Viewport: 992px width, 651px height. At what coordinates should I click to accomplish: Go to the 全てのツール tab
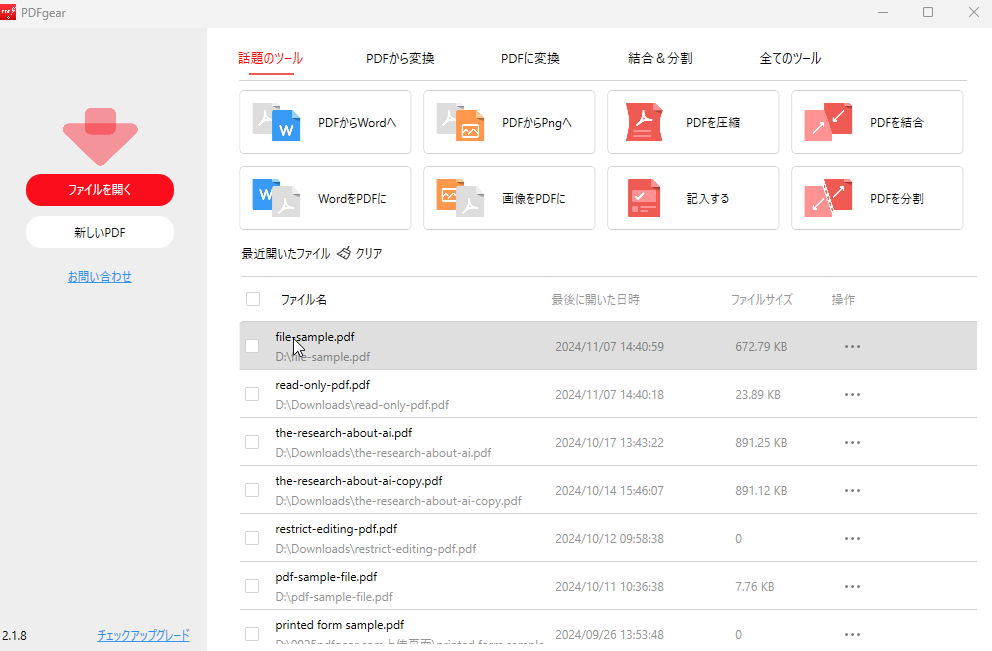point(790,59)
